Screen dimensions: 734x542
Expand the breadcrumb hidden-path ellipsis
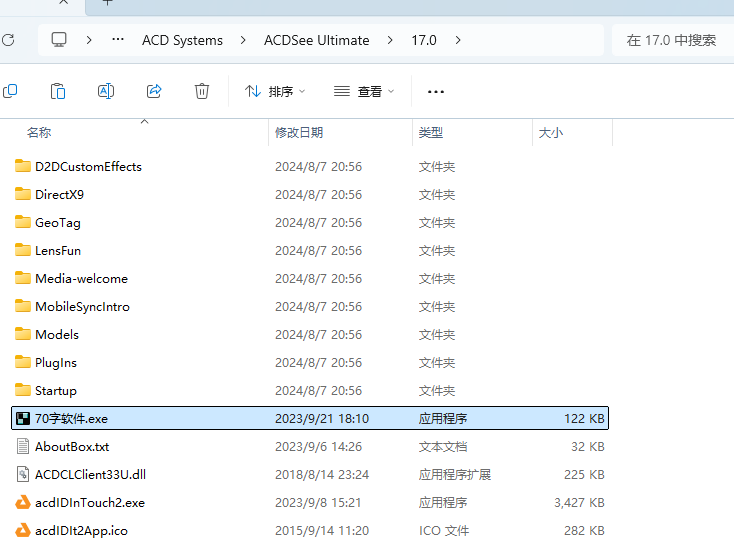pos(118,40)
